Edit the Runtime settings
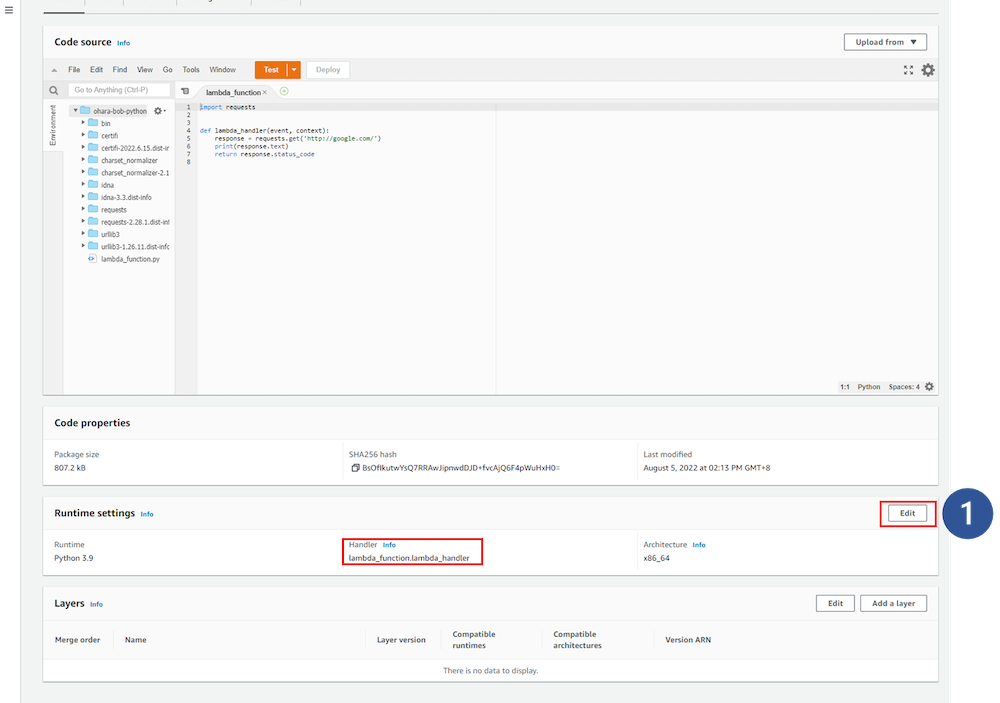 coord(907,513)
